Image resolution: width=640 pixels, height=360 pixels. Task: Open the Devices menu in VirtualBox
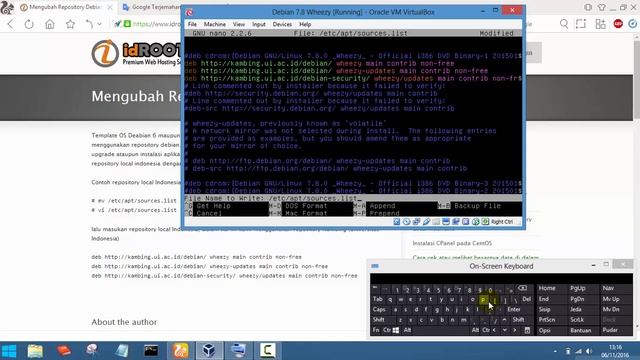(x=282, y=24)
